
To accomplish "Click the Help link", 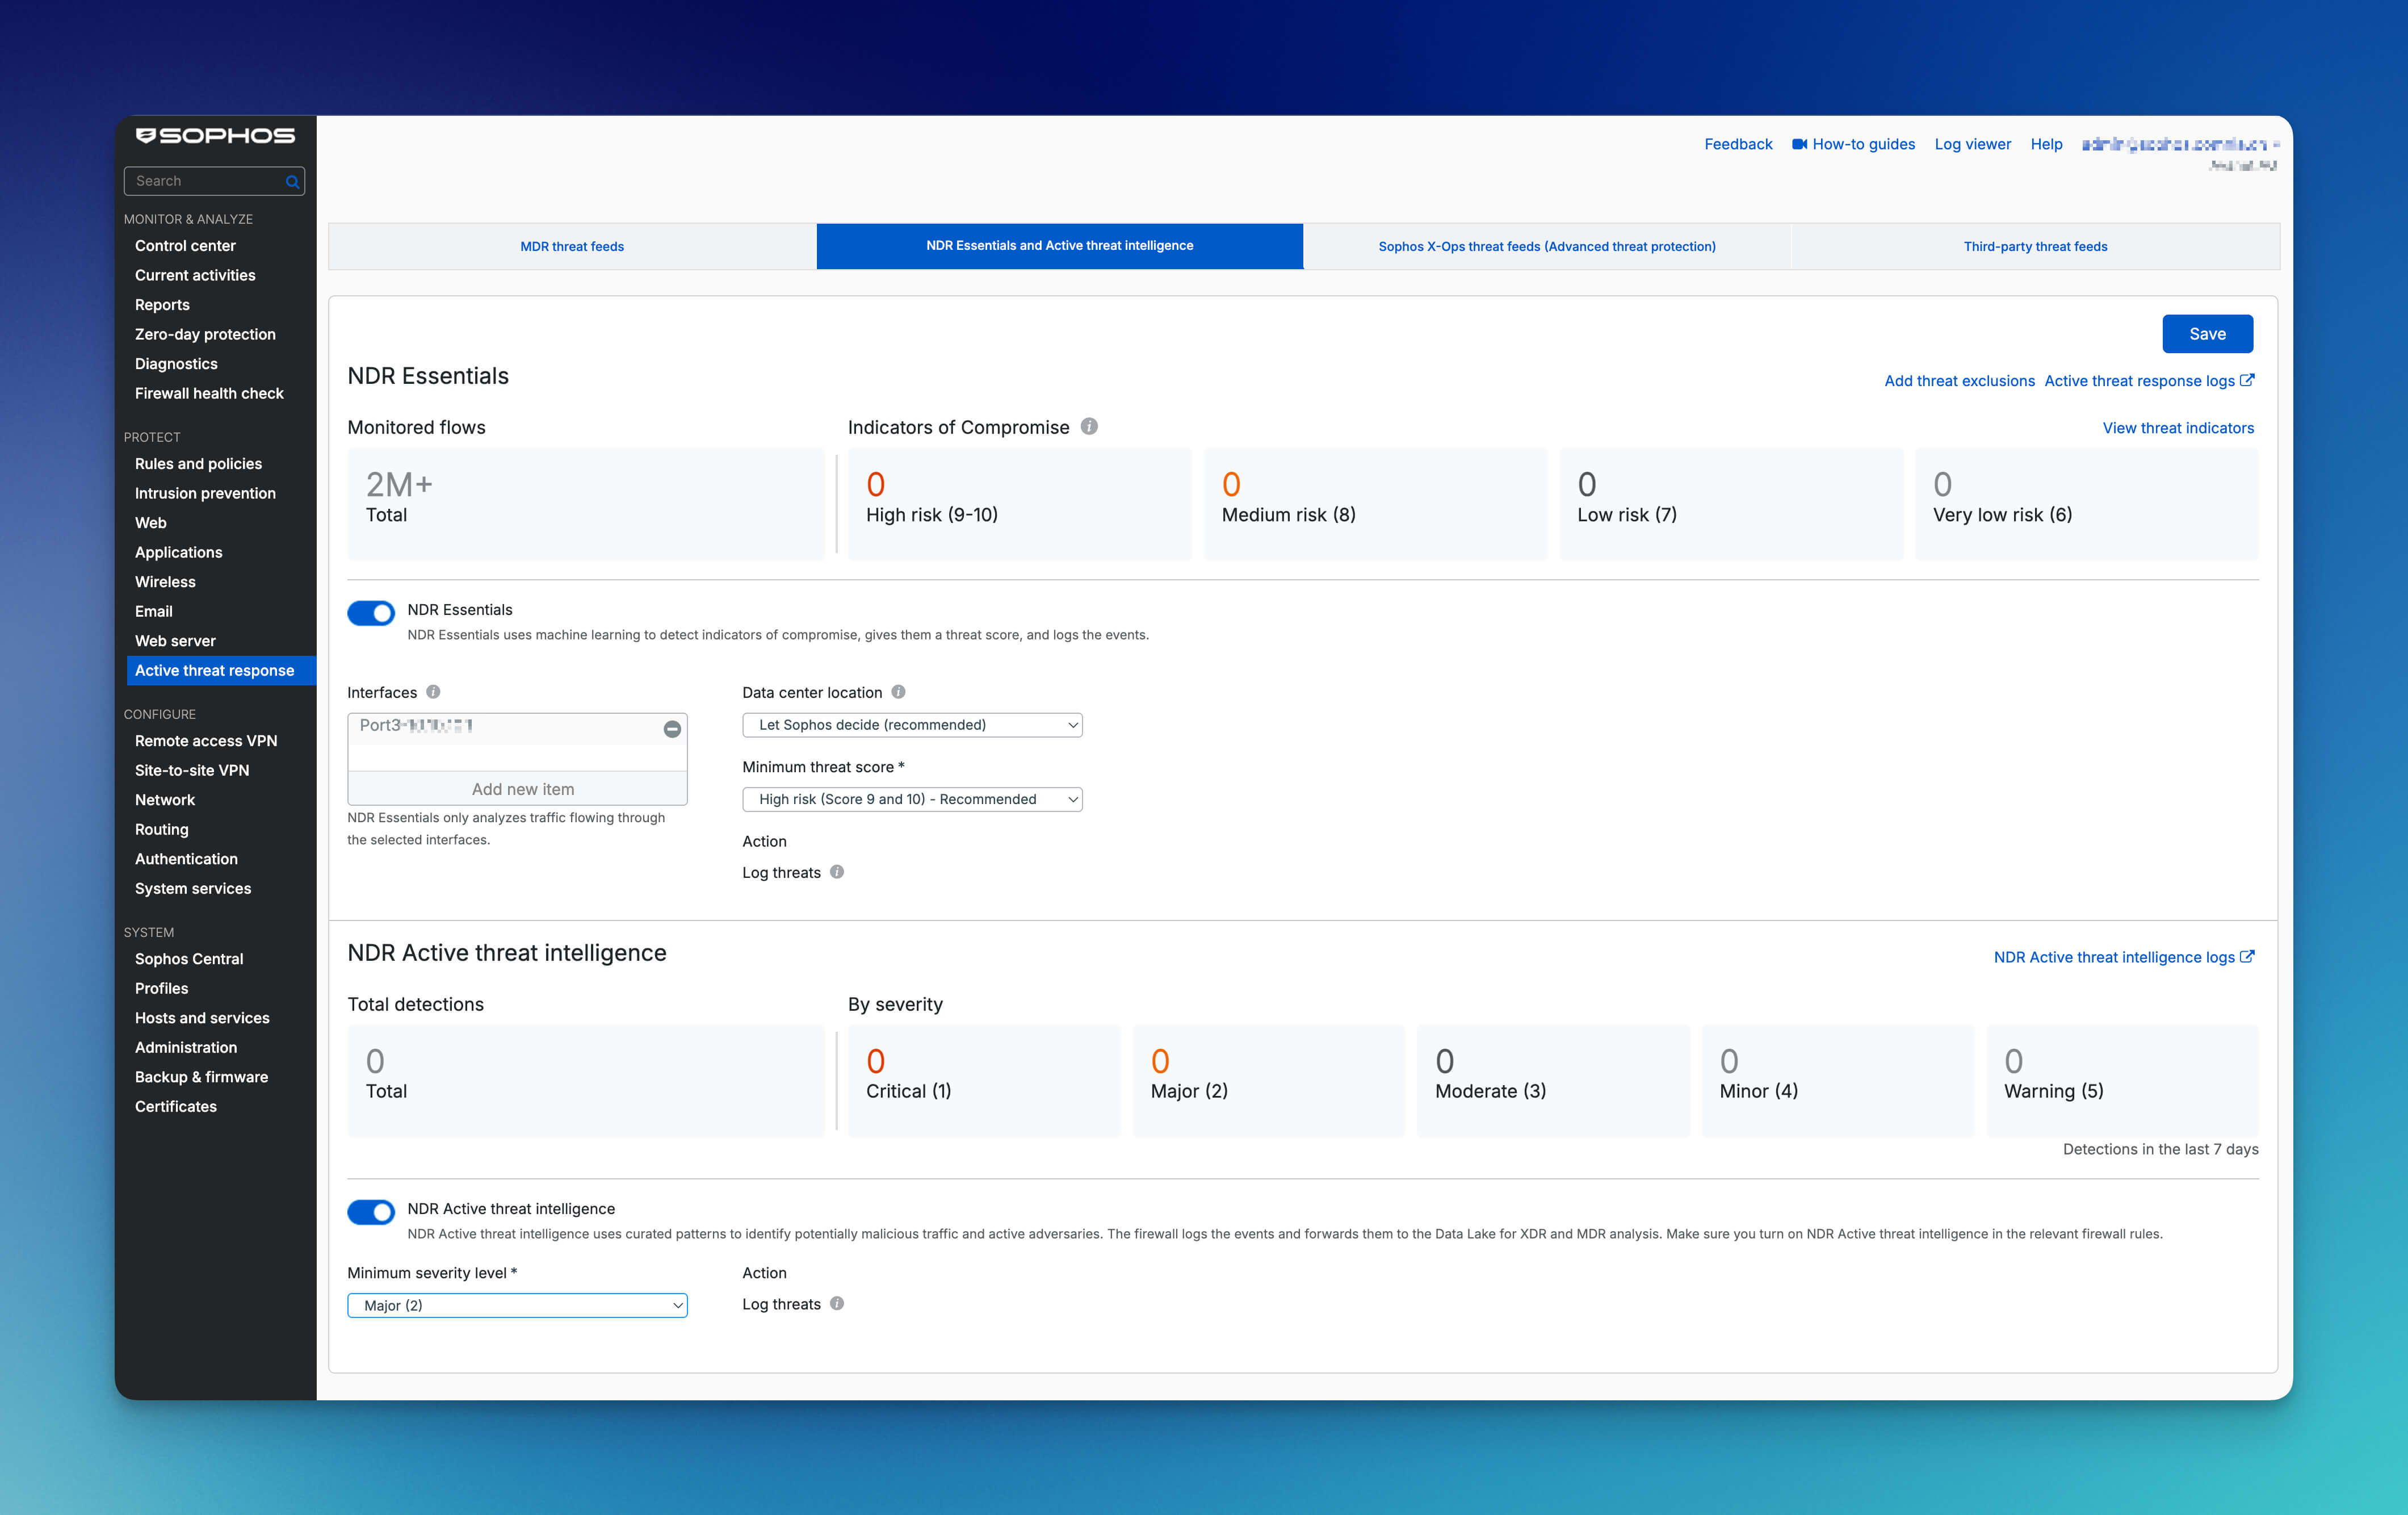I will click(2046, 144).
